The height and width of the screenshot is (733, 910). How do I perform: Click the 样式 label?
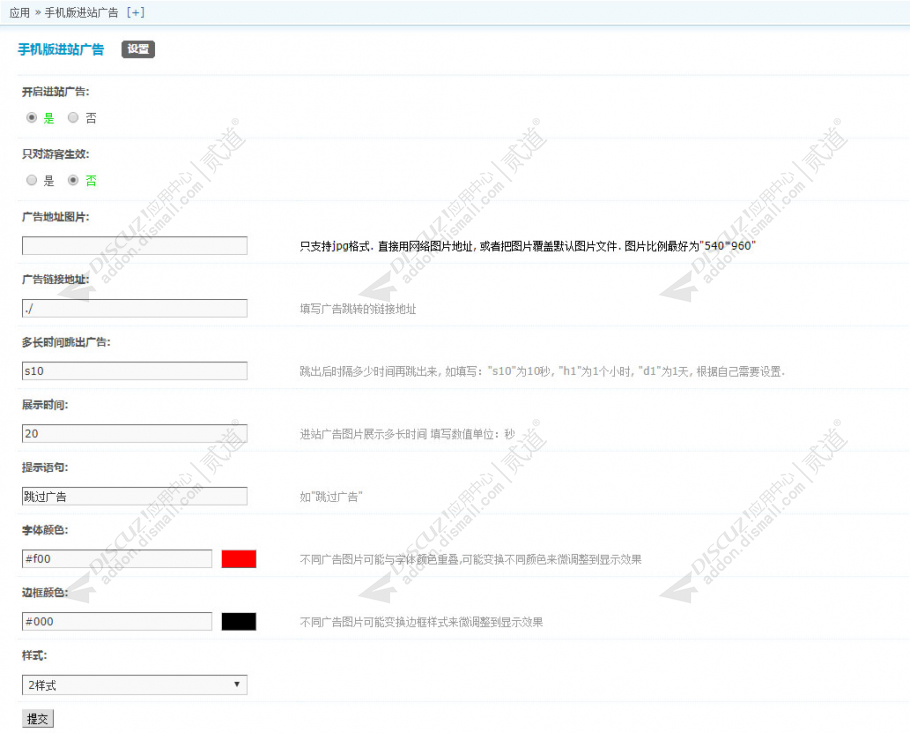click(x=34, y=656)
